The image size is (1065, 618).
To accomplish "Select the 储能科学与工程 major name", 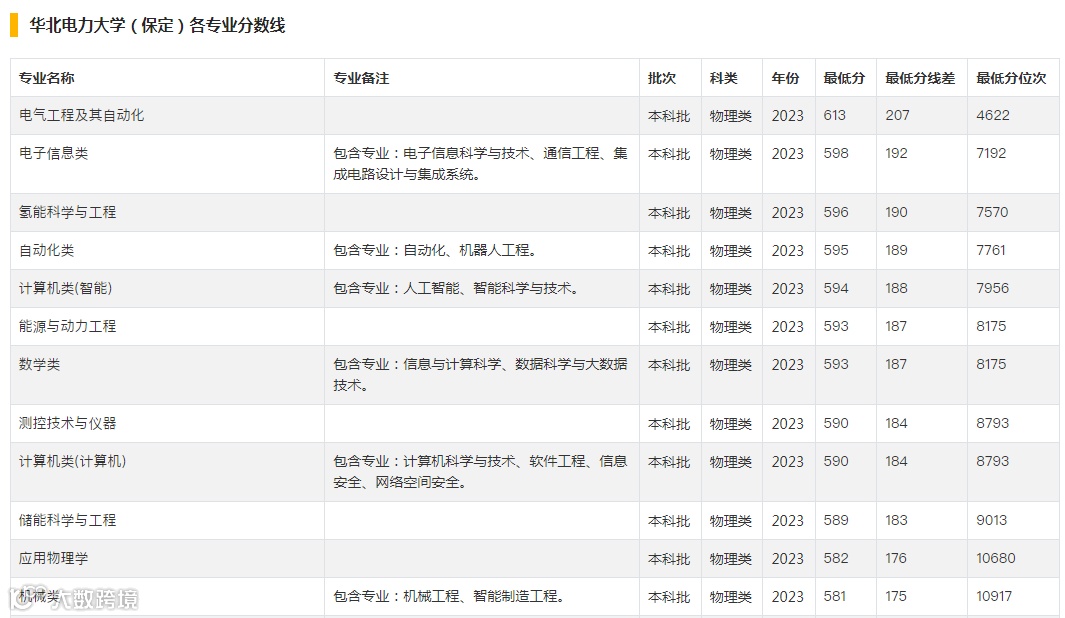I will click(67, 521).
